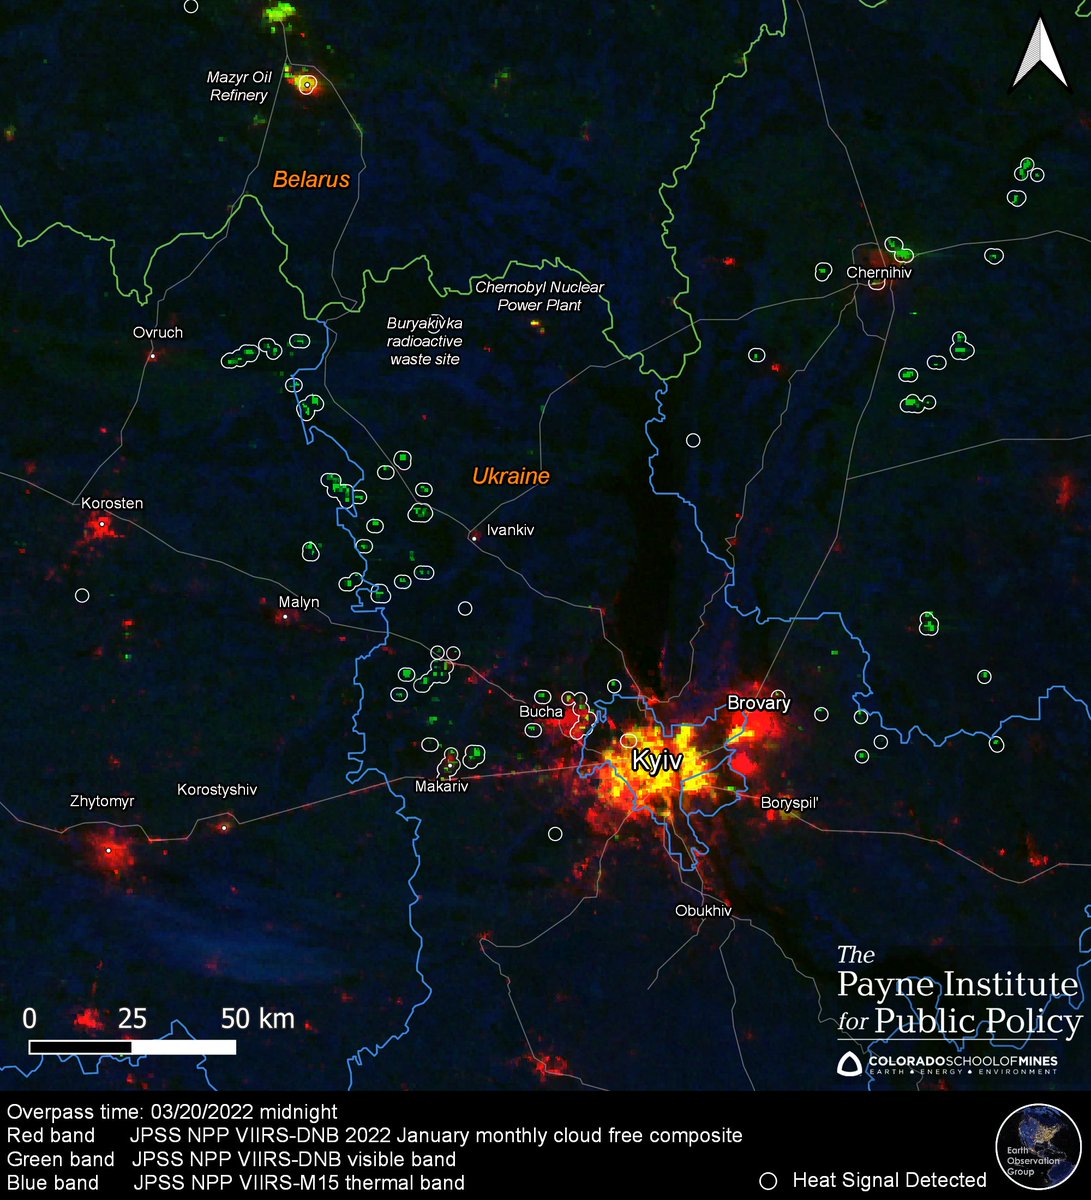Image resolution: width=1091 pixels, height=1200 pixels.
Task: Click the heat signal circle in the legend
Action: pos(769,1181)
